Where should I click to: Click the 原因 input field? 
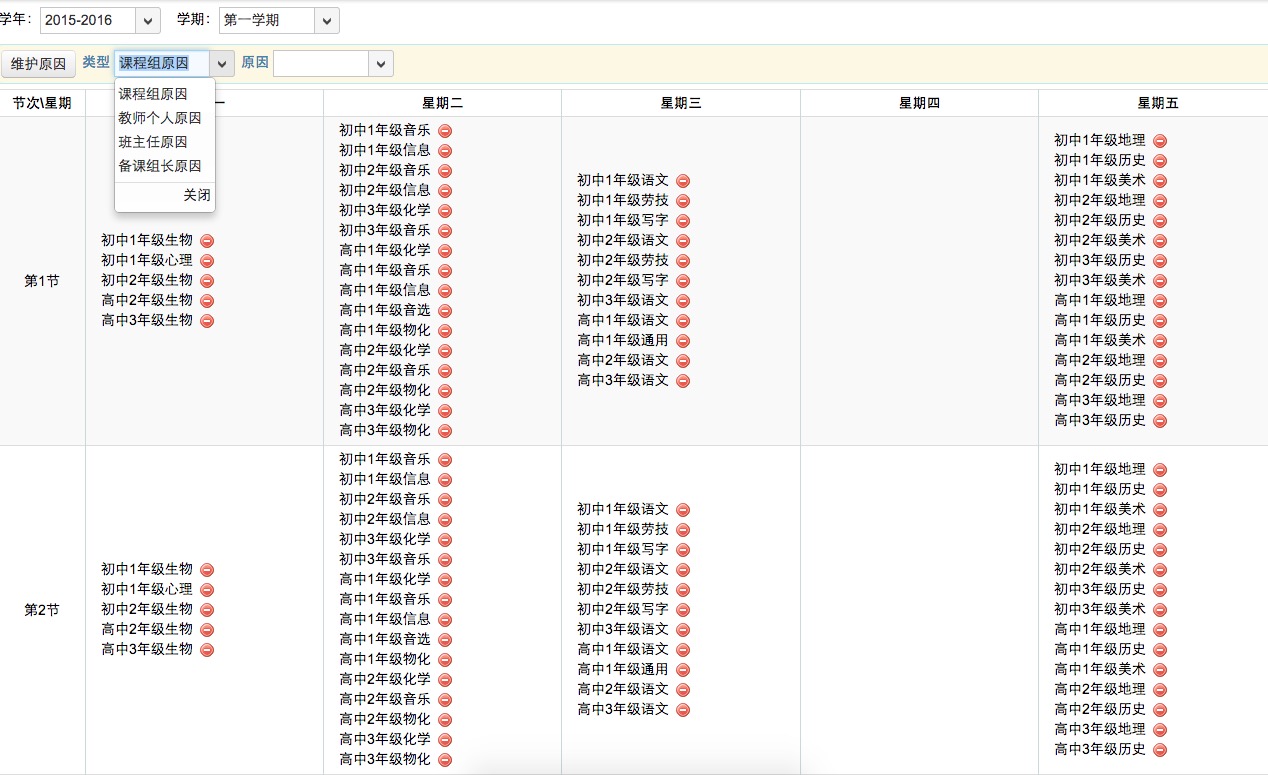point(321,64)
